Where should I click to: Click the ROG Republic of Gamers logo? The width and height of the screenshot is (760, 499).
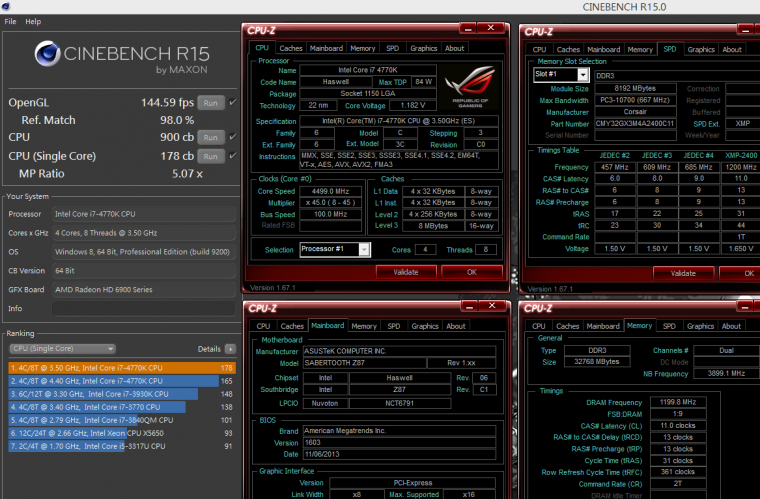470,92
